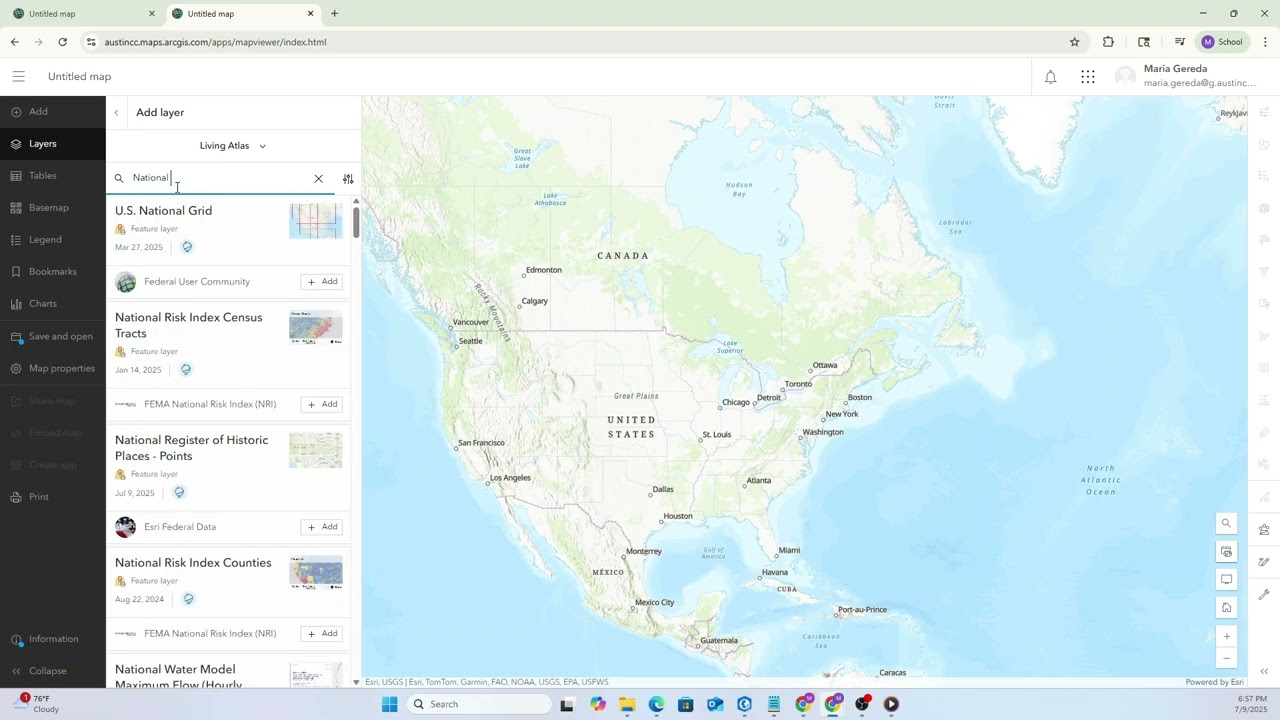Open the fullscreen monitor map tool
This screenshot has width=1280, height=720.
(1226, 580)
